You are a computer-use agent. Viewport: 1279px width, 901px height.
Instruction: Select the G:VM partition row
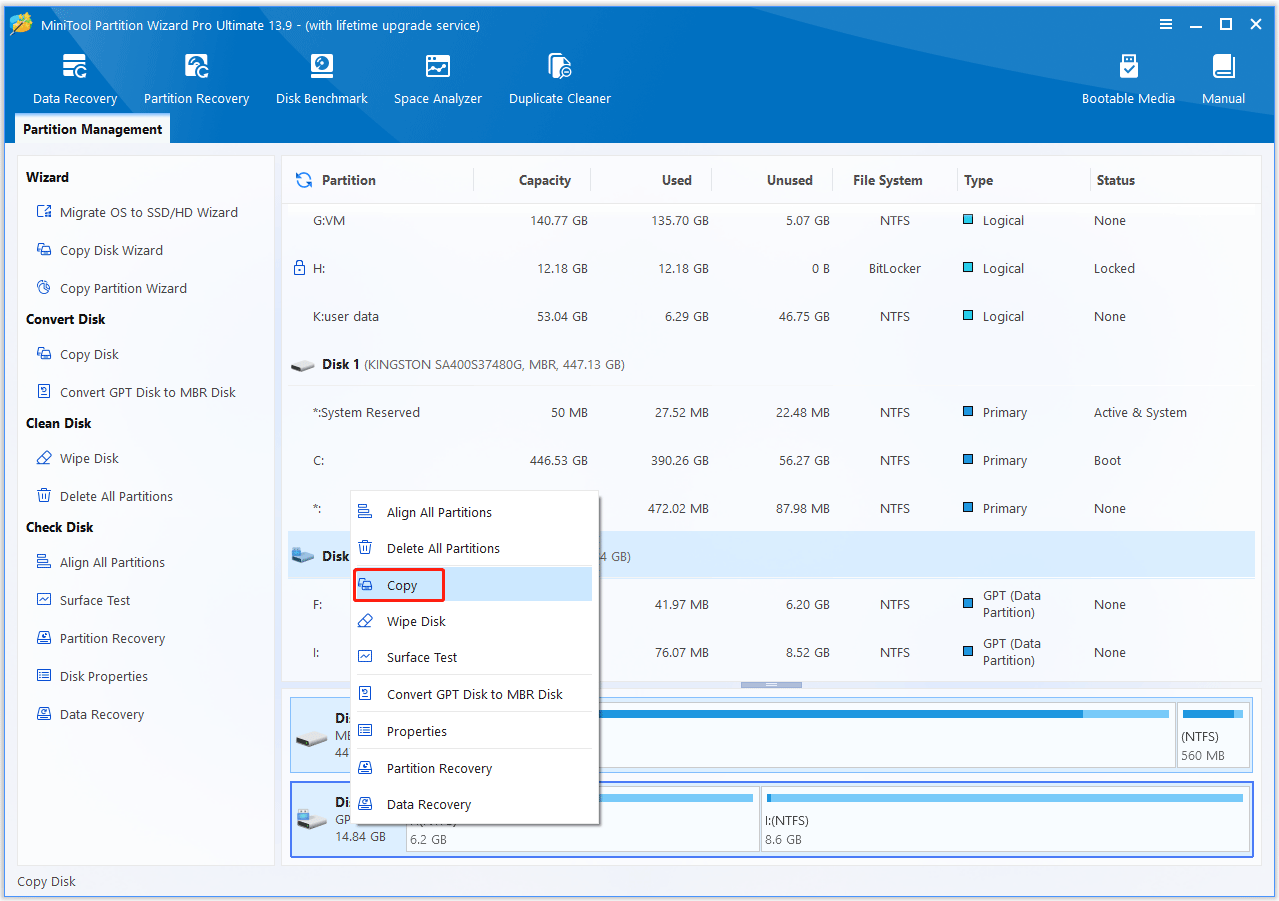(x=771, y=220)
